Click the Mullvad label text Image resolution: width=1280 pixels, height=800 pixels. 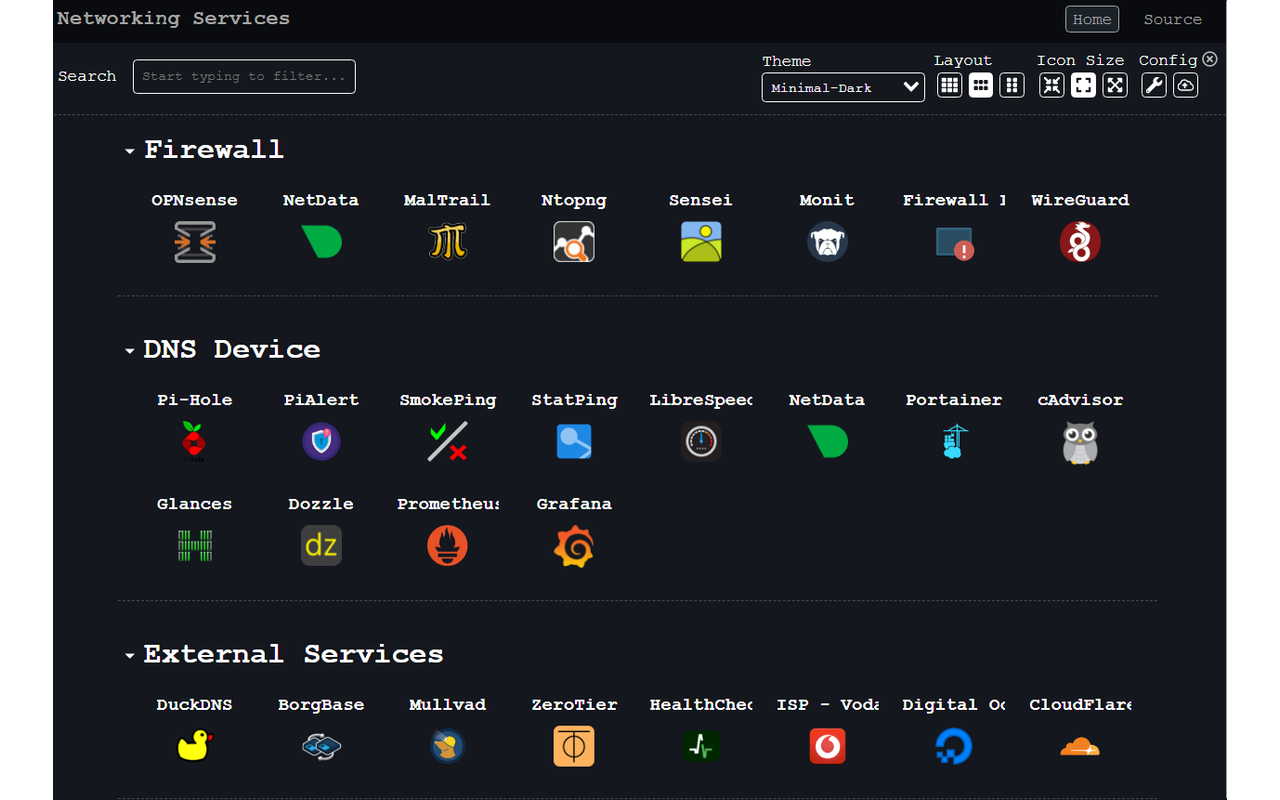pyautogui.click(x=447, y=705)
